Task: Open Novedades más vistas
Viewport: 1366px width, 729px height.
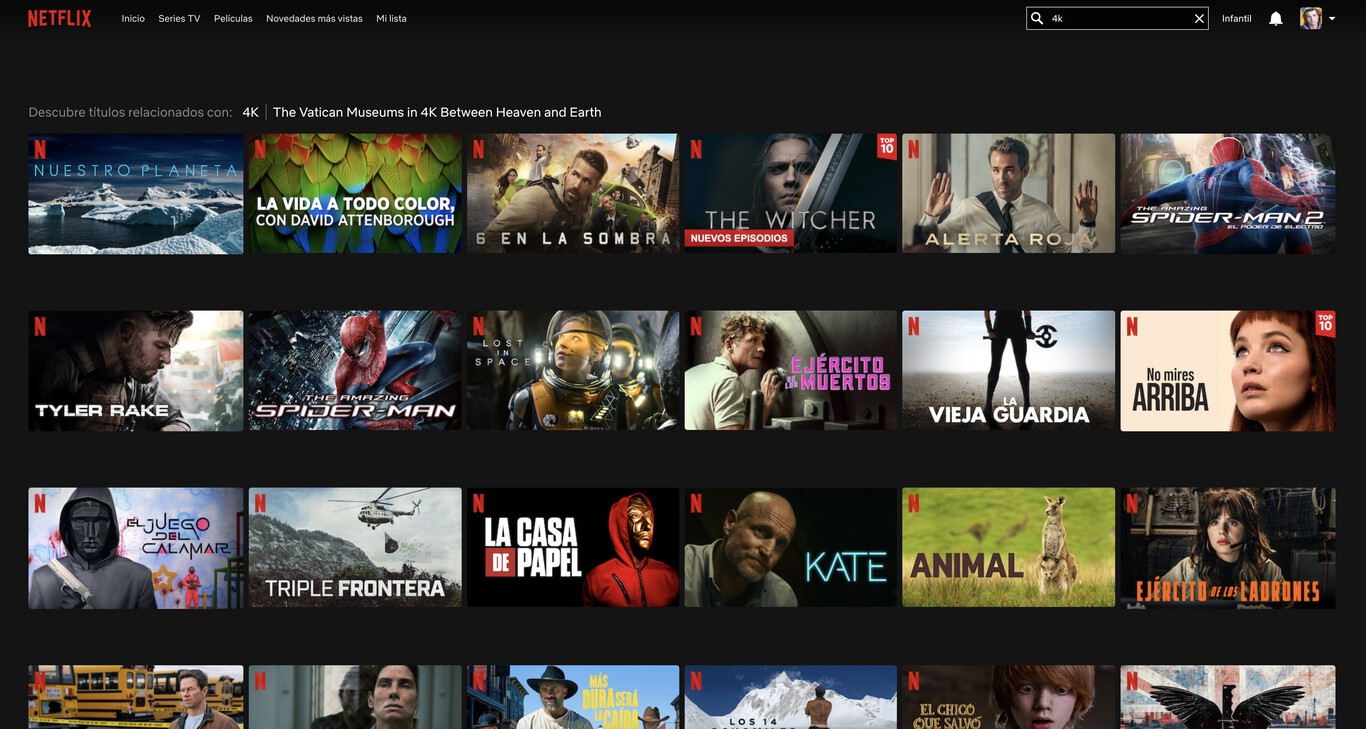Action: pos(314,16)
